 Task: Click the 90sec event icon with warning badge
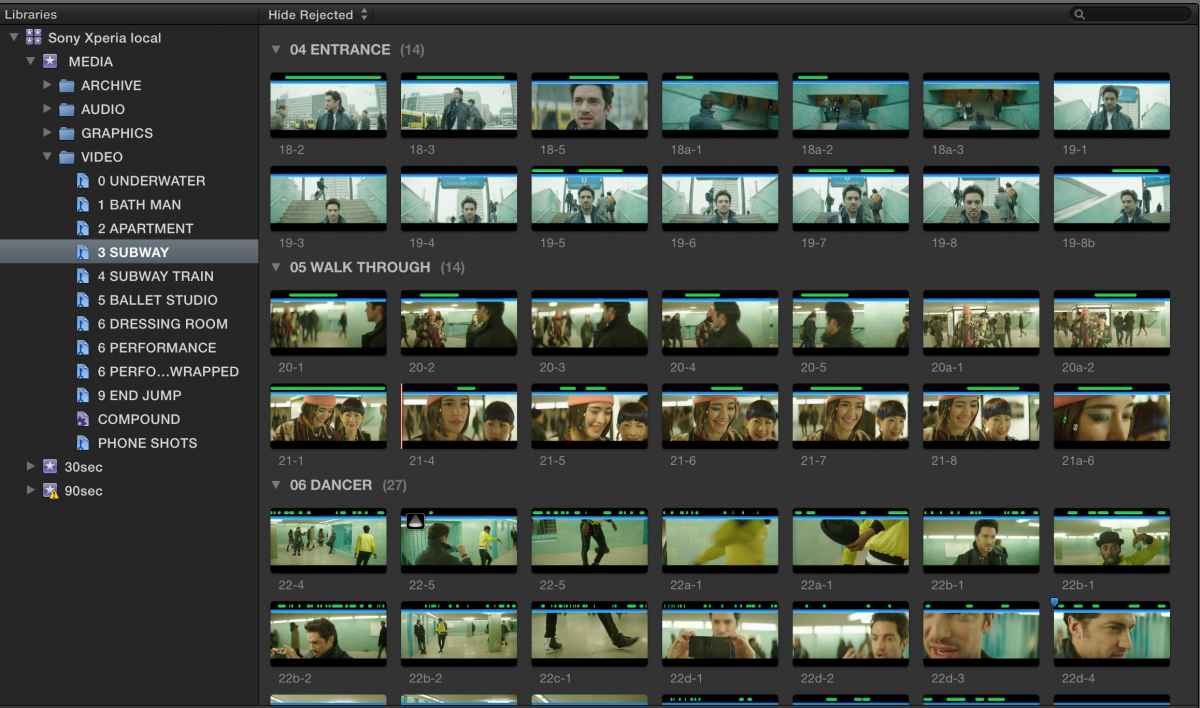click(50, 491)
